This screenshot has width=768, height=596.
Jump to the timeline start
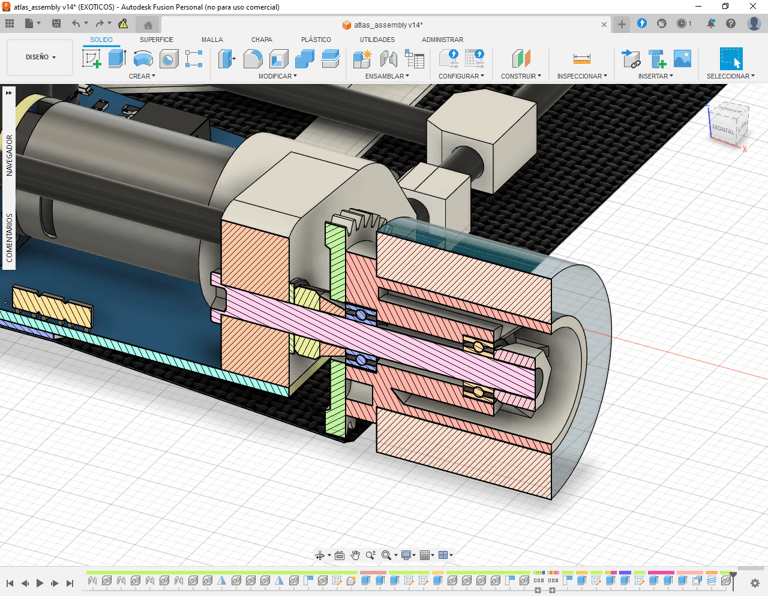[x=10, y=583]
